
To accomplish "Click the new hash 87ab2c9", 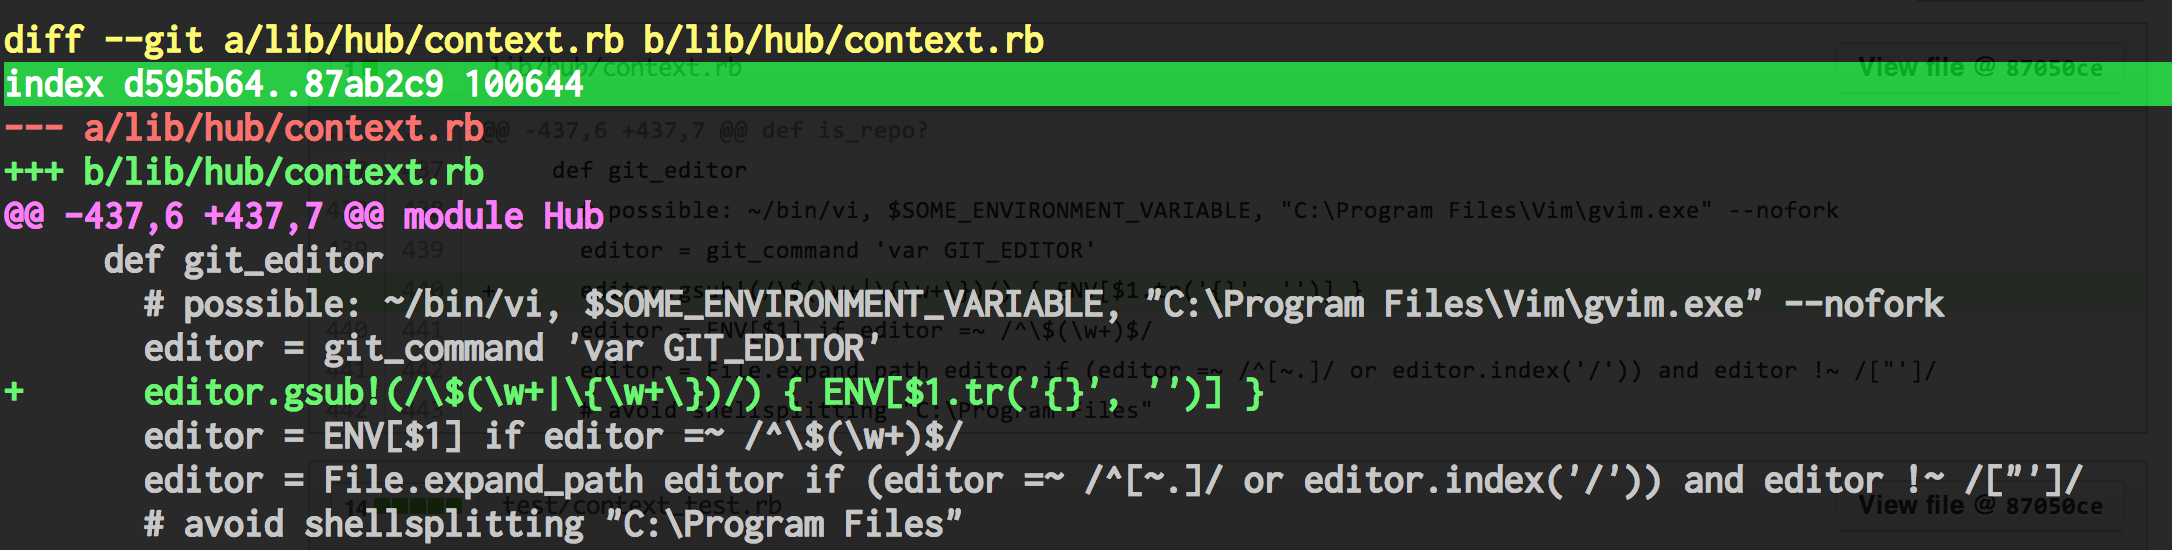I will (x=373, y=84).
